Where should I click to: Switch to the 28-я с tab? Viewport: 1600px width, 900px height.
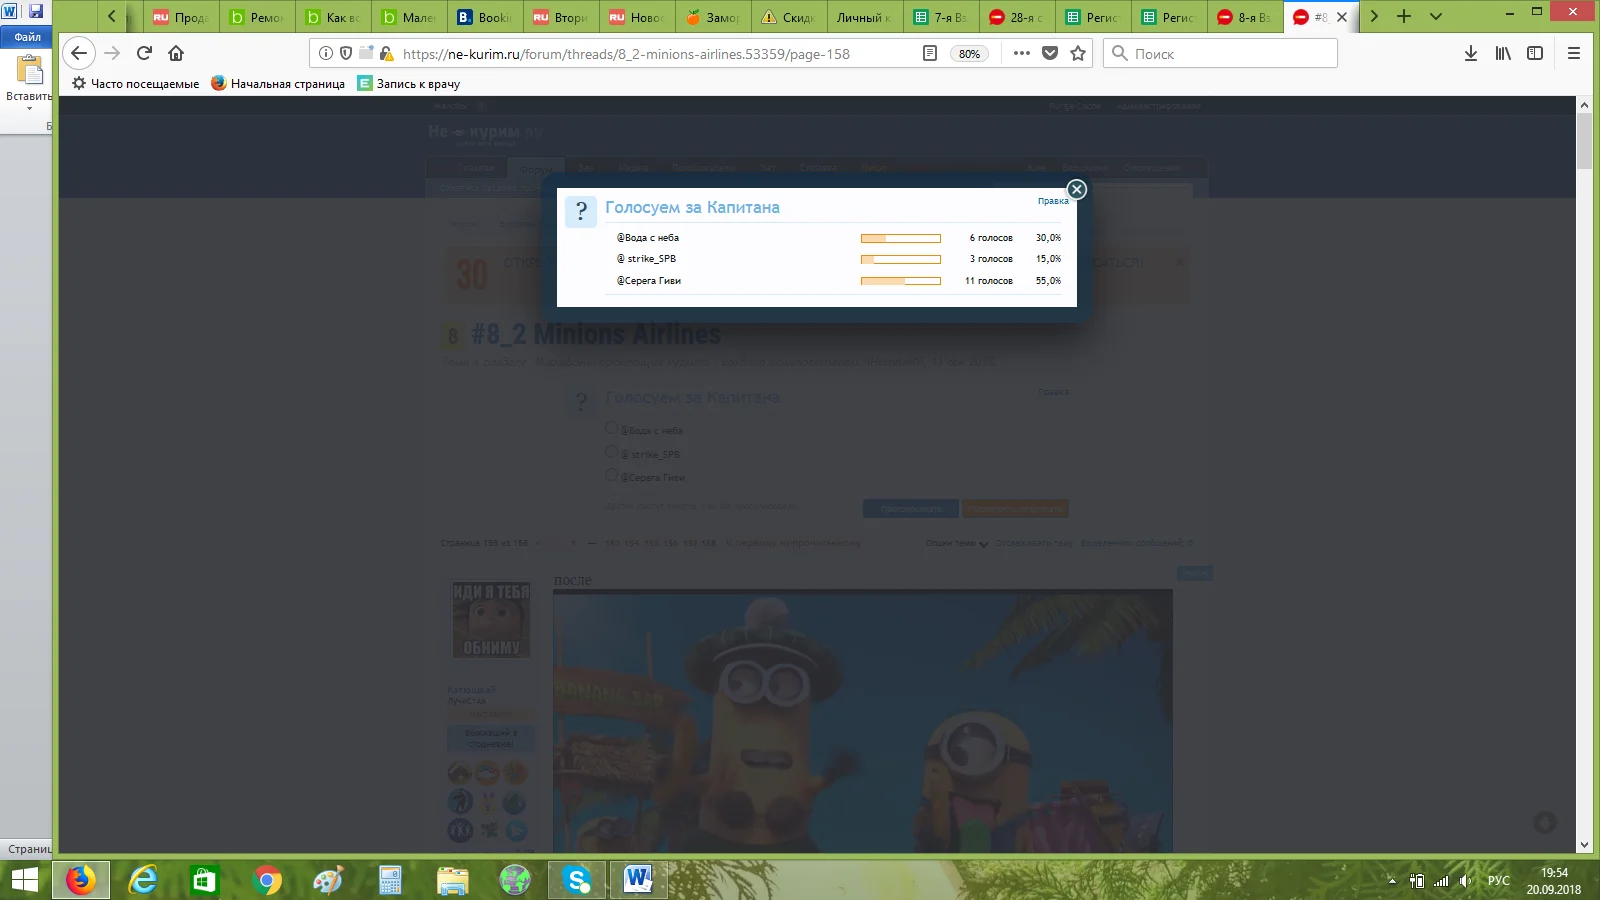coord(1017,17)
